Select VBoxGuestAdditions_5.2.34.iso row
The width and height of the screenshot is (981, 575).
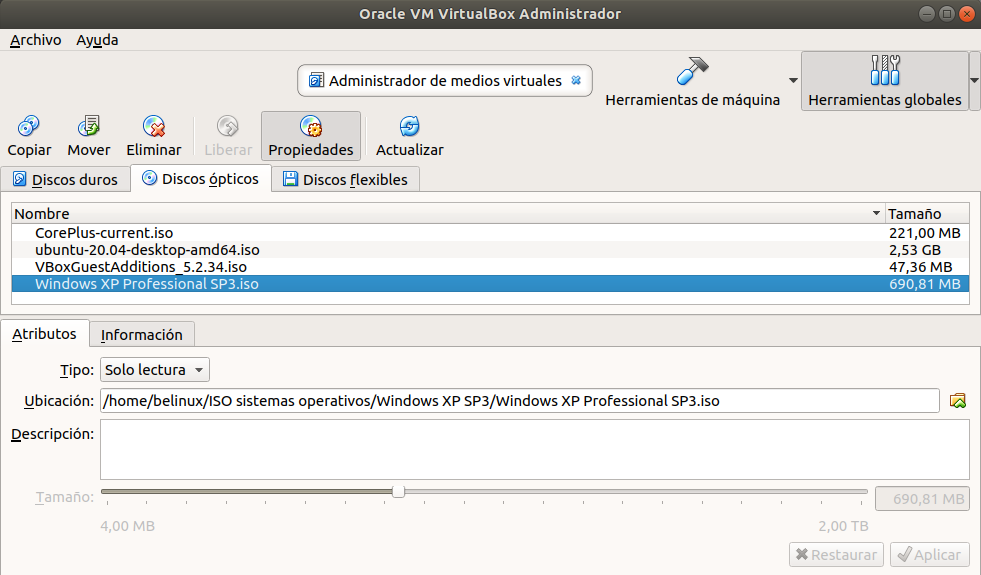point(490,267)
